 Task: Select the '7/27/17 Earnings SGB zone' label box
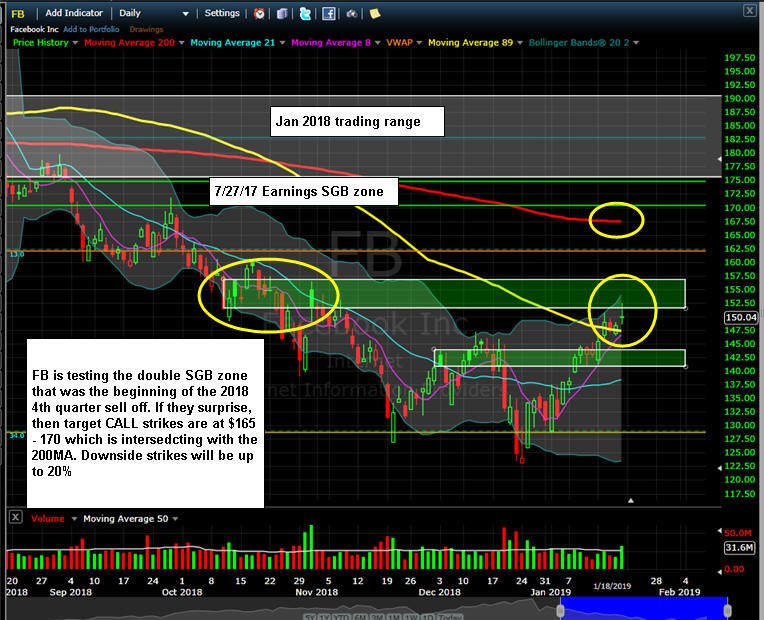(304, 191)
